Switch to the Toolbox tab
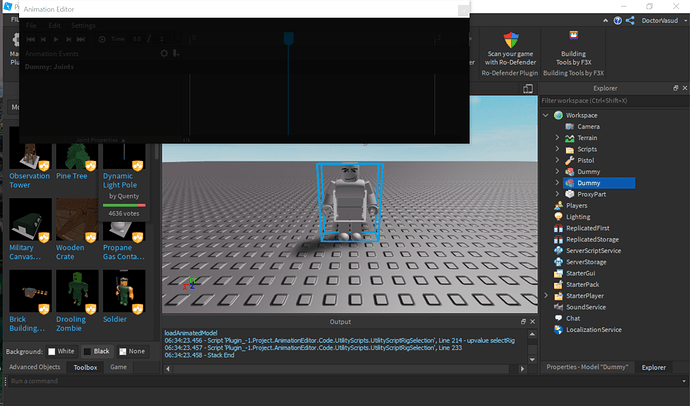Screen dimensions: 690x406 coord(85,367)
